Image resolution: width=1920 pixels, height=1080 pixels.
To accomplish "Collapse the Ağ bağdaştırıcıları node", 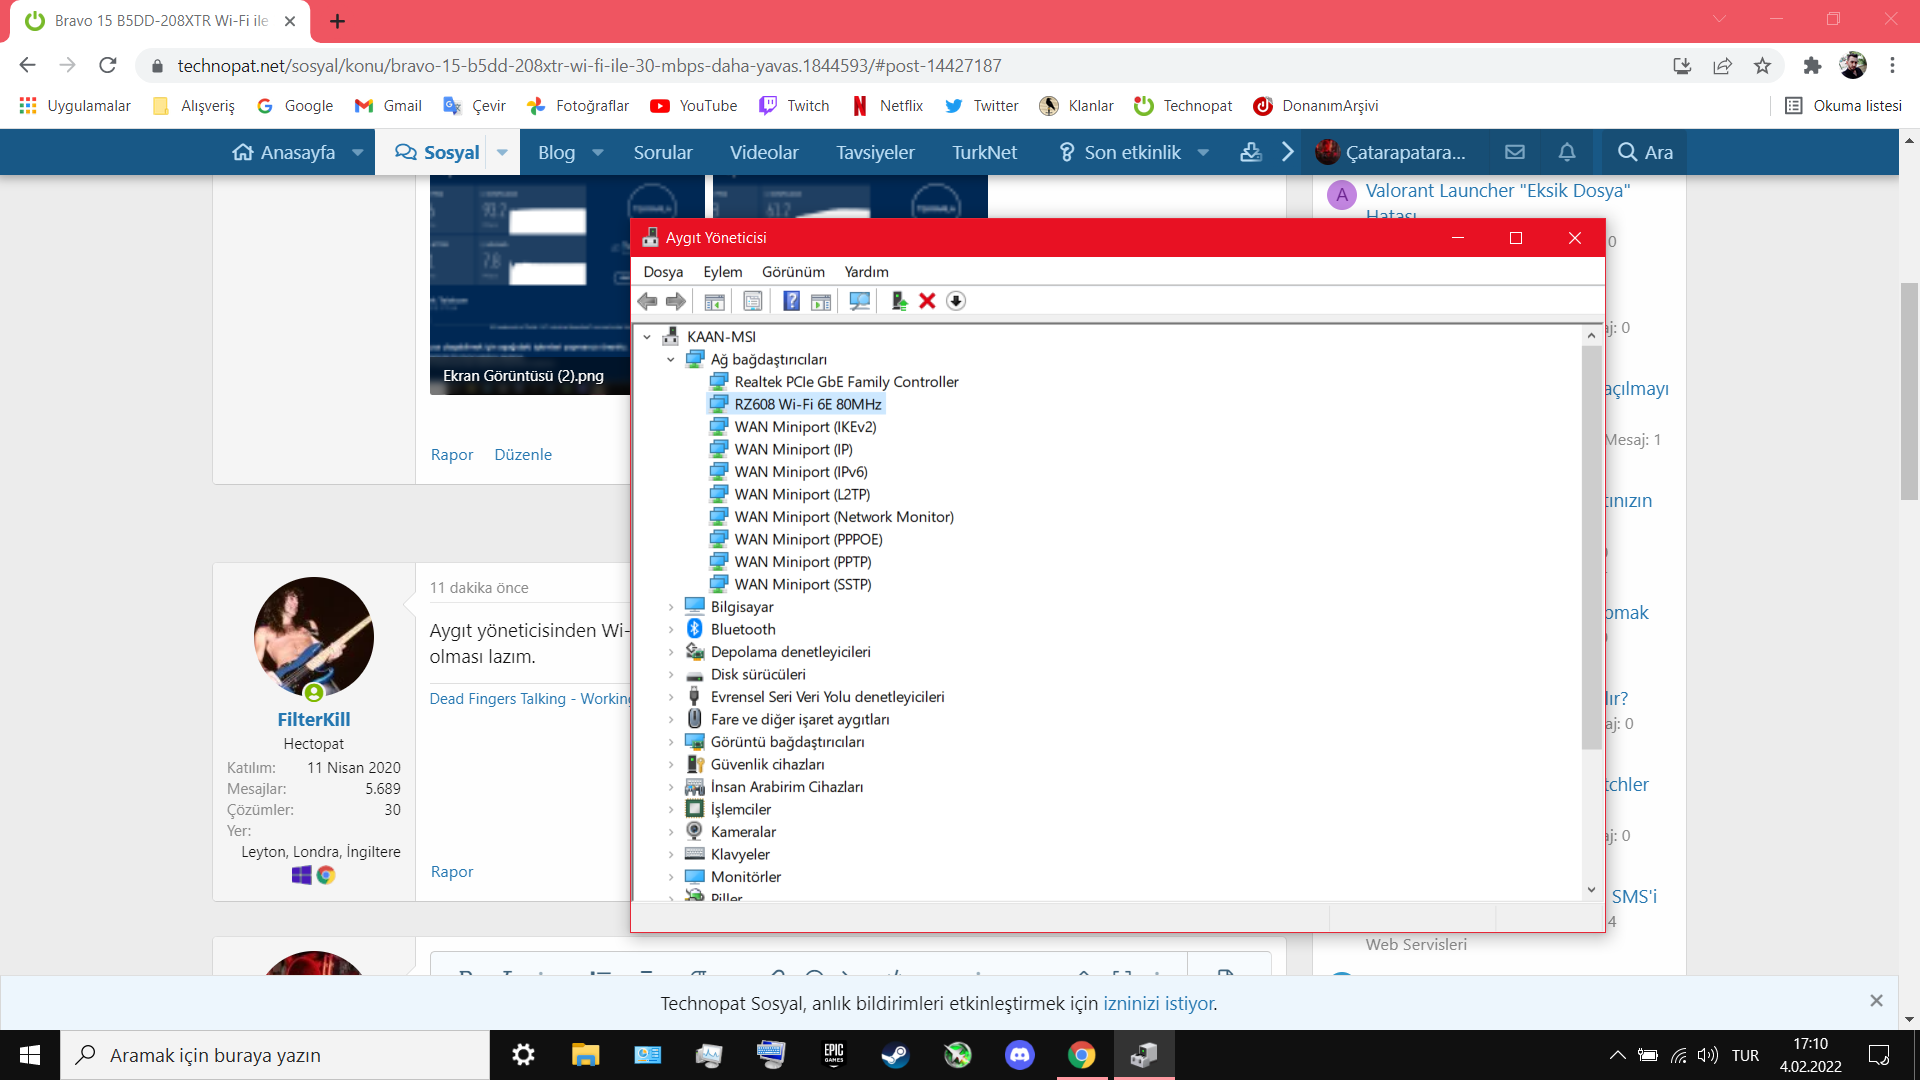I will coord(671,359).
